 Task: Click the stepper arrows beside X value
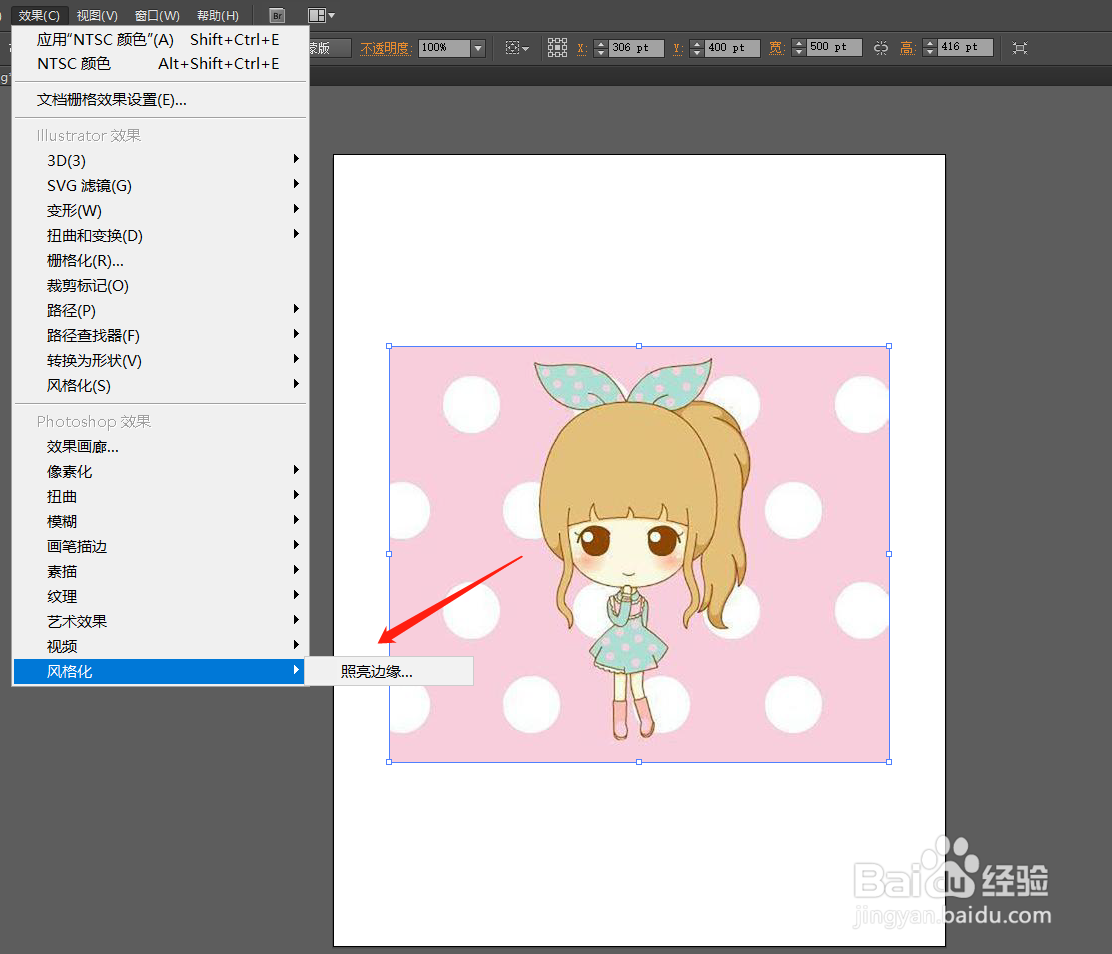pyautogui.click(x=601, y=48)
